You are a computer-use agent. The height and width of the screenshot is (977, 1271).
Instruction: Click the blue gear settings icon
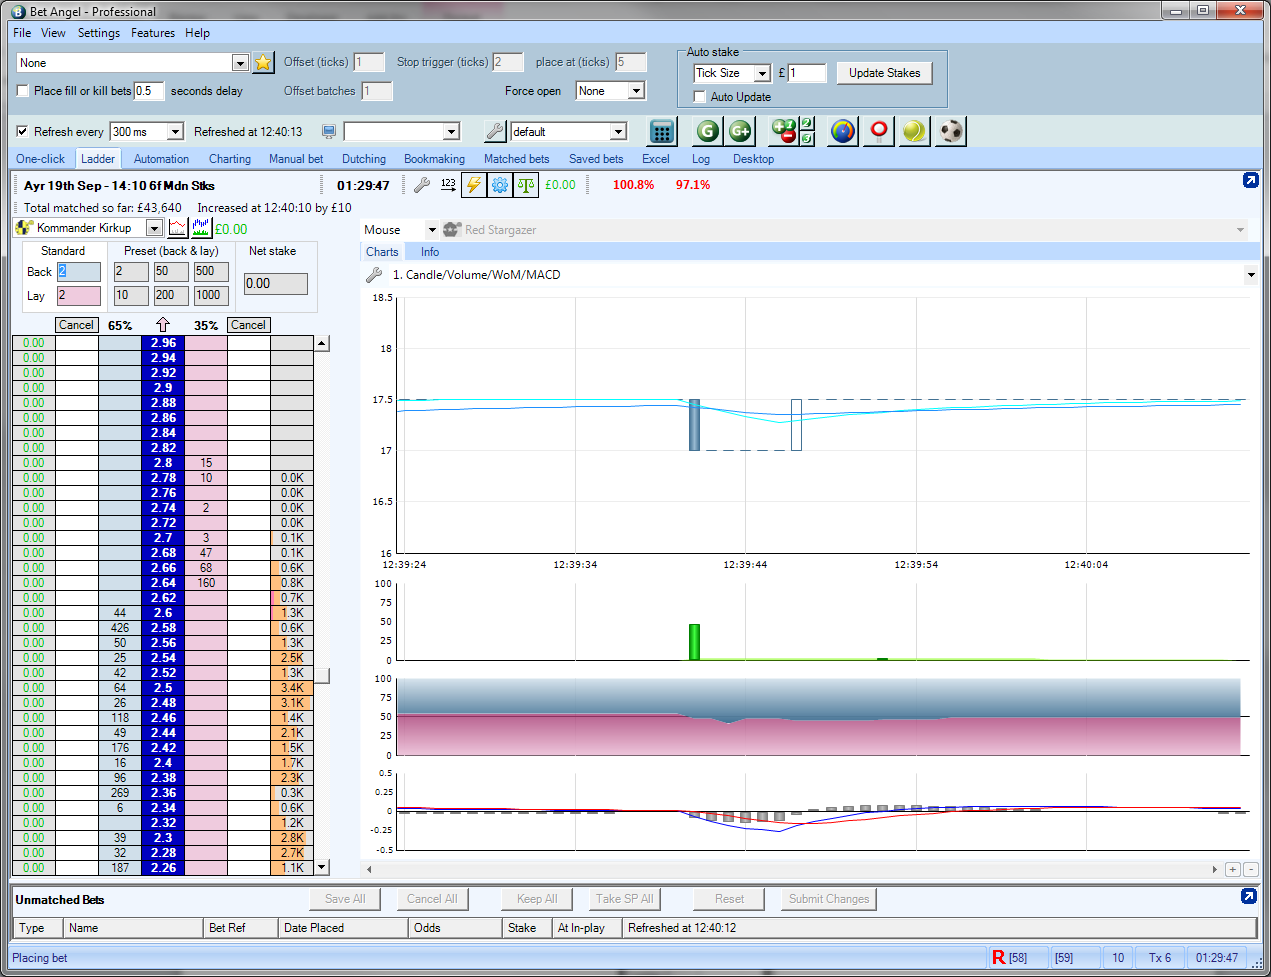[499, 185]
